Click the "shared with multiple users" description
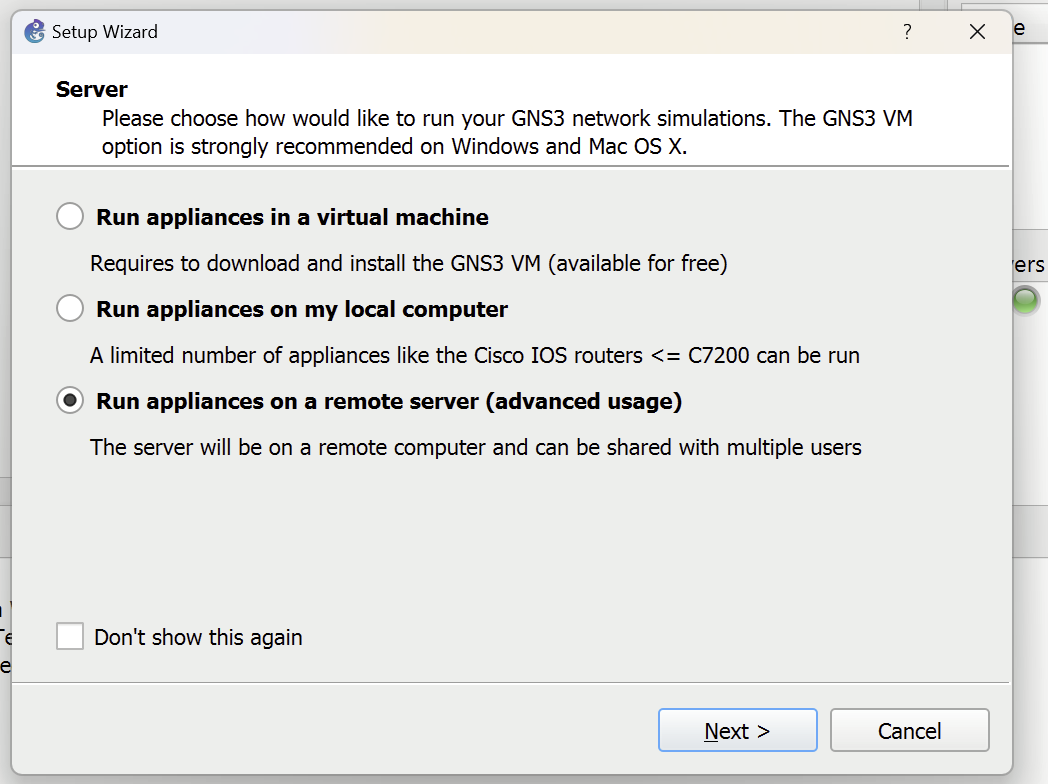 point(476,447)
